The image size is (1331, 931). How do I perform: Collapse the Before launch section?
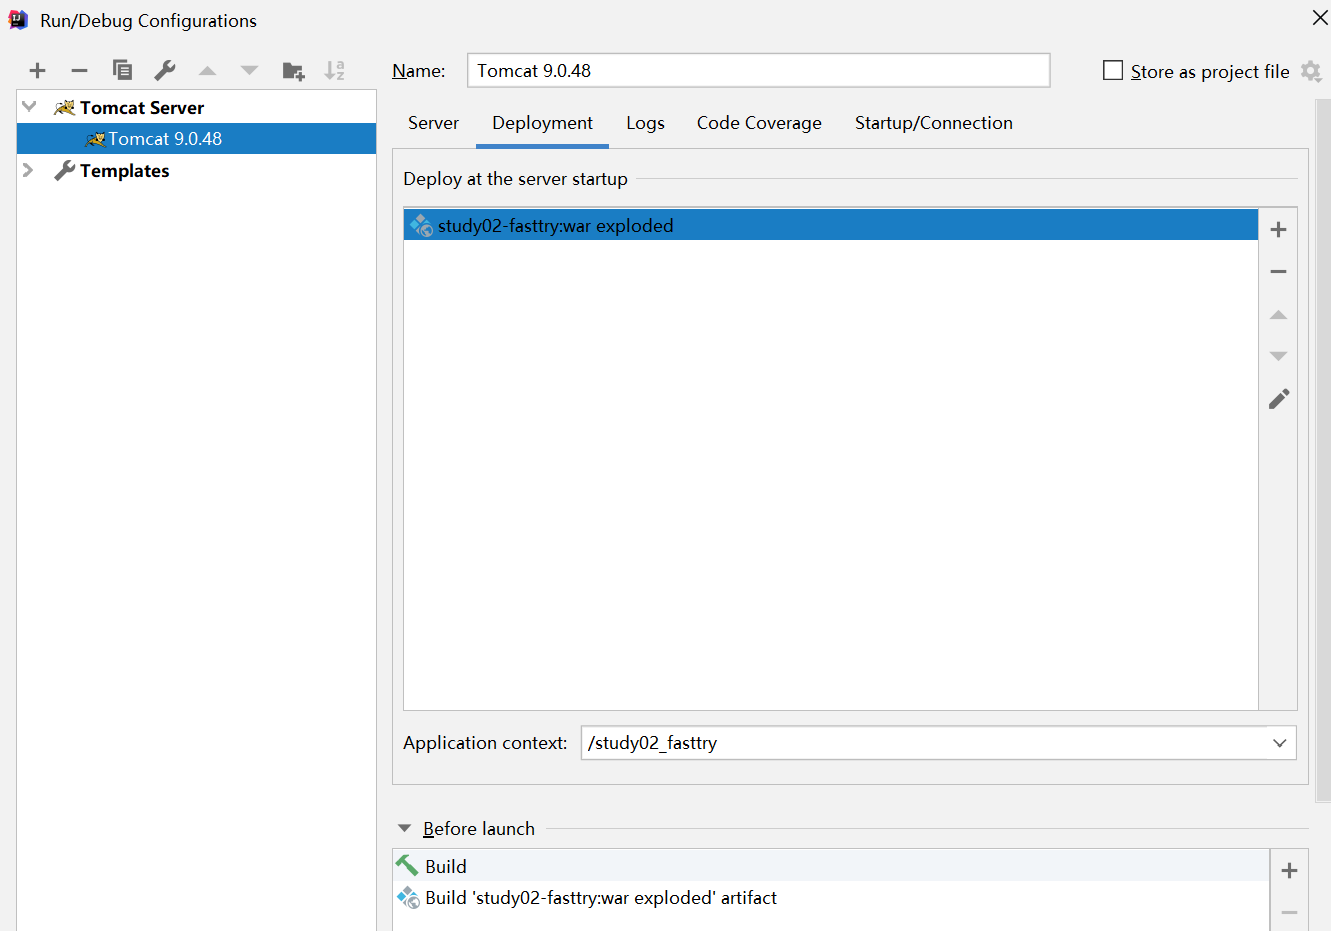point(404,828)
